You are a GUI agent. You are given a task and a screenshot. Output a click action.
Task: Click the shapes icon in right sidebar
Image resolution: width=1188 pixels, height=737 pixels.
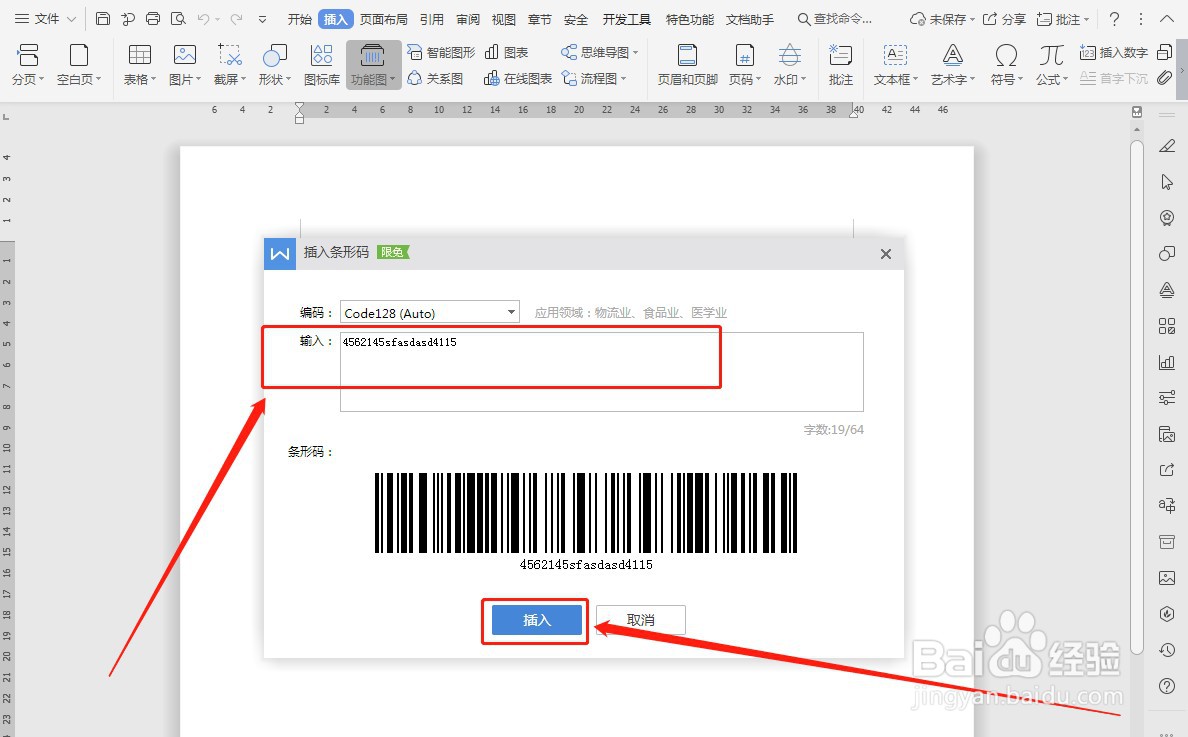[1167, 254]
